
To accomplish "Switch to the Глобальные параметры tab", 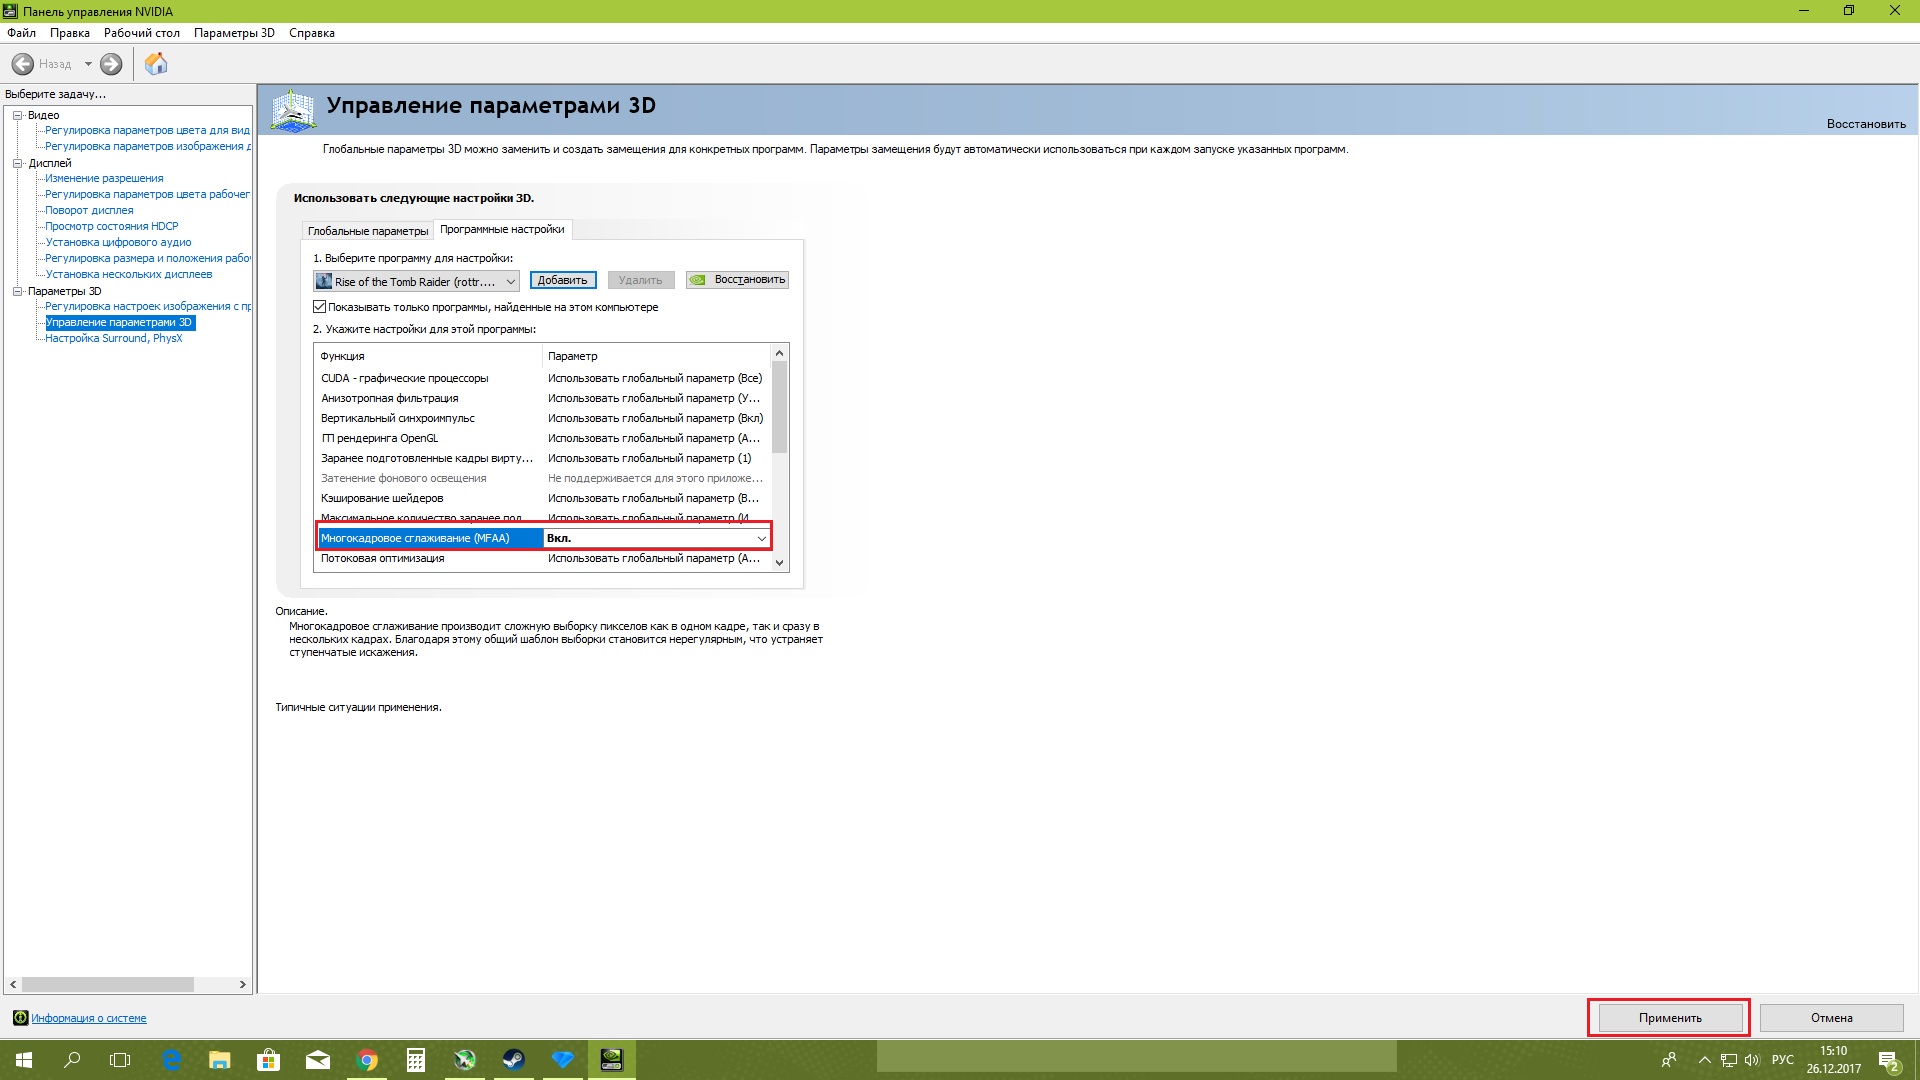I will click(x=367, y=231).
